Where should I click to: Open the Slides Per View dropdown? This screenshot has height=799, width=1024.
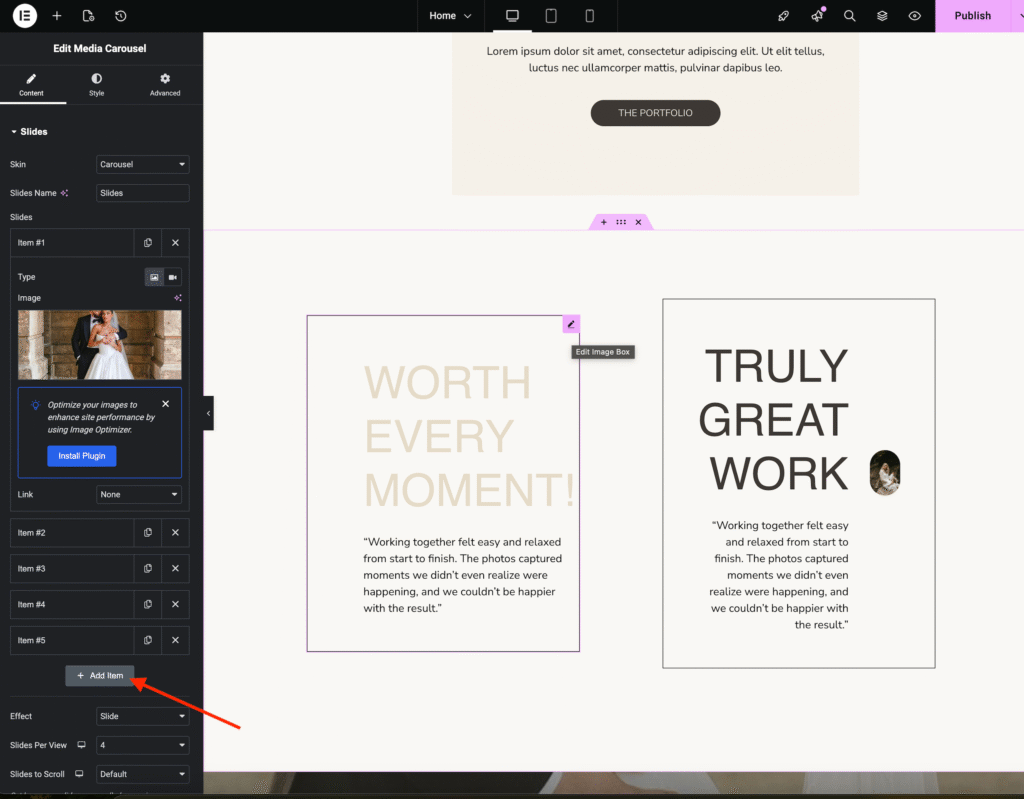point(142,745)
